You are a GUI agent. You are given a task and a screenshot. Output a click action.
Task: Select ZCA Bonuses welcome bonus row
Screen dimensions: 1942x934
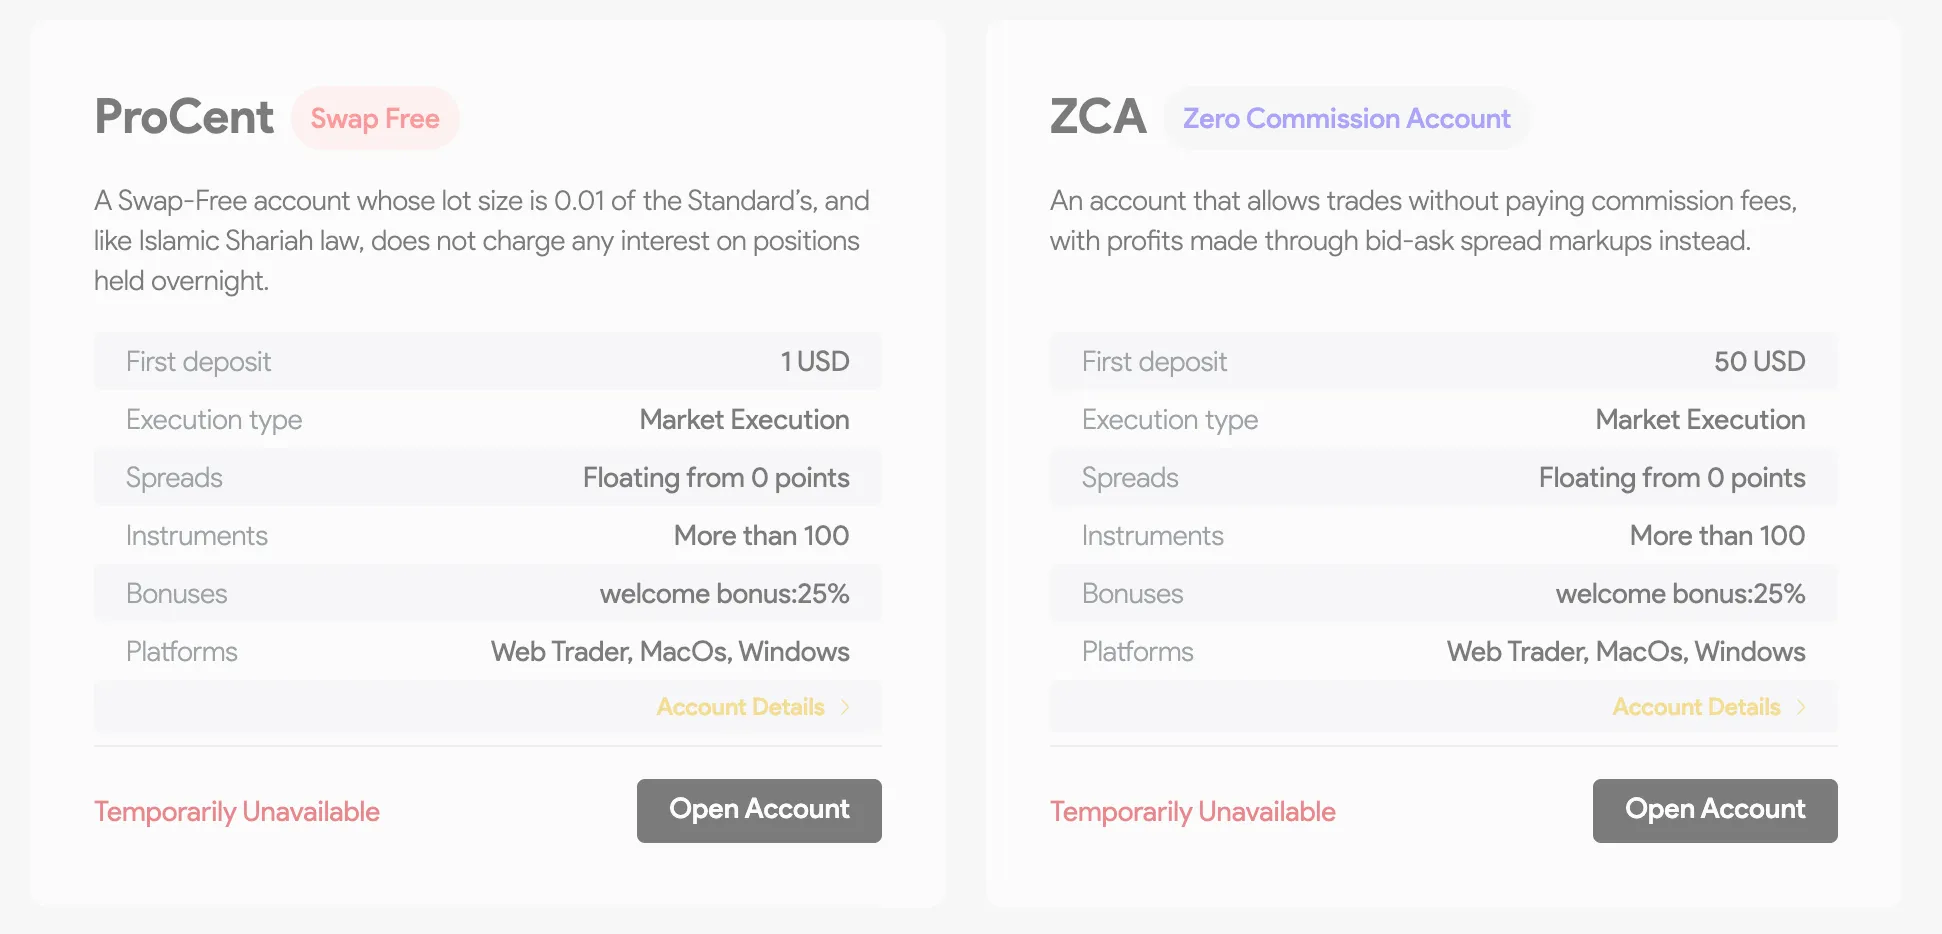click(x=1444, y=593)
